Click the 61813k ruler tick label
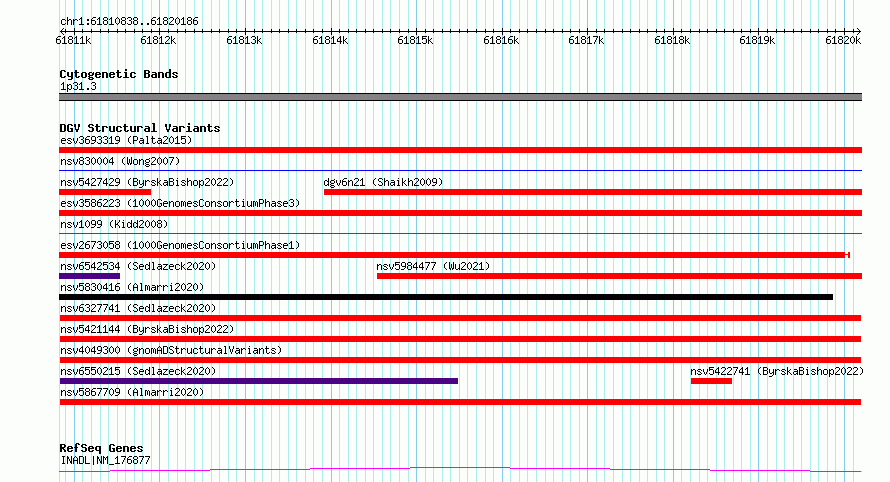The width and height of the screenshot is (890, 482). pyautogui.click(x=244, y=40)
